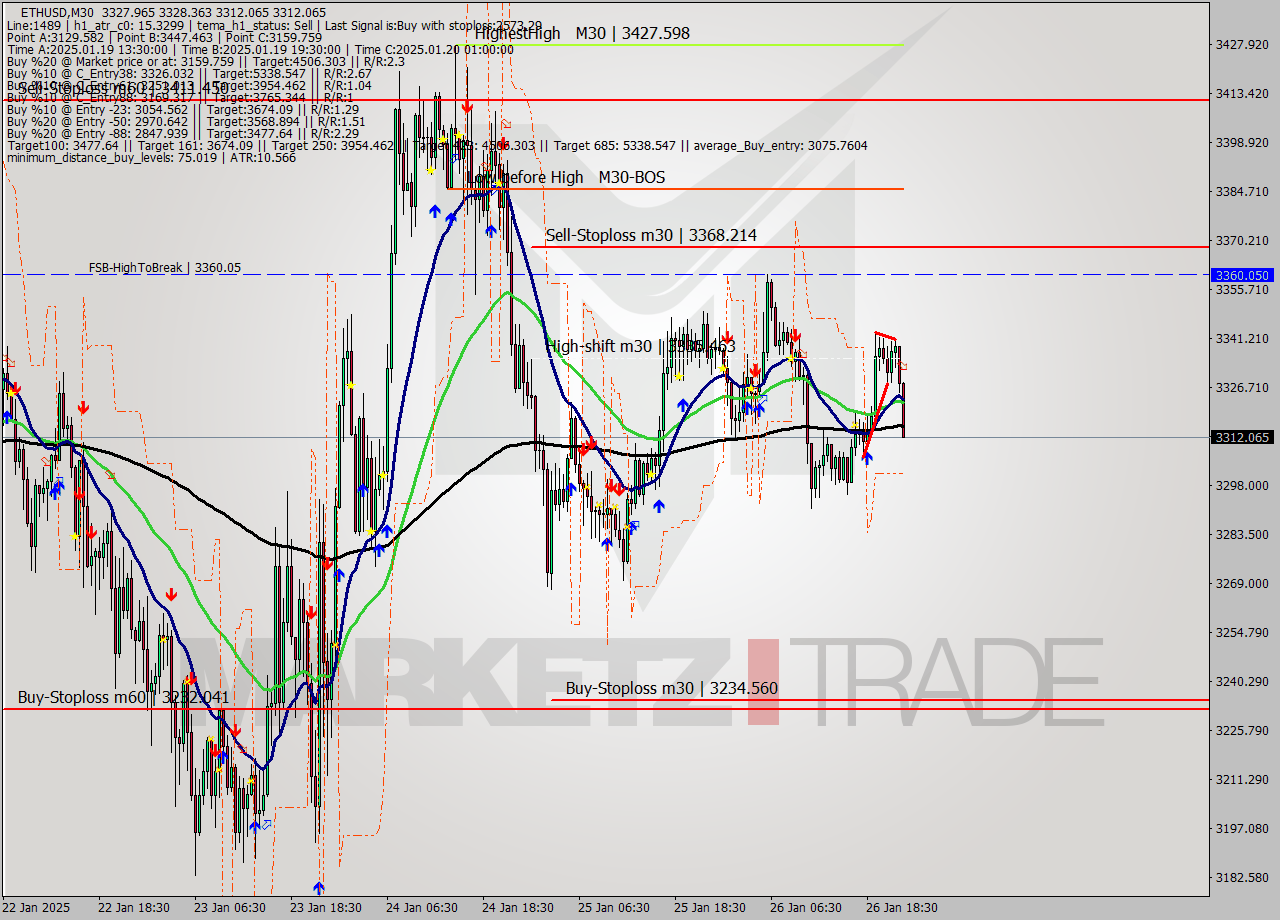
Task: Select the FSB-HighToBreak | 3360.05 label
Action: click(x=164, y=268)
